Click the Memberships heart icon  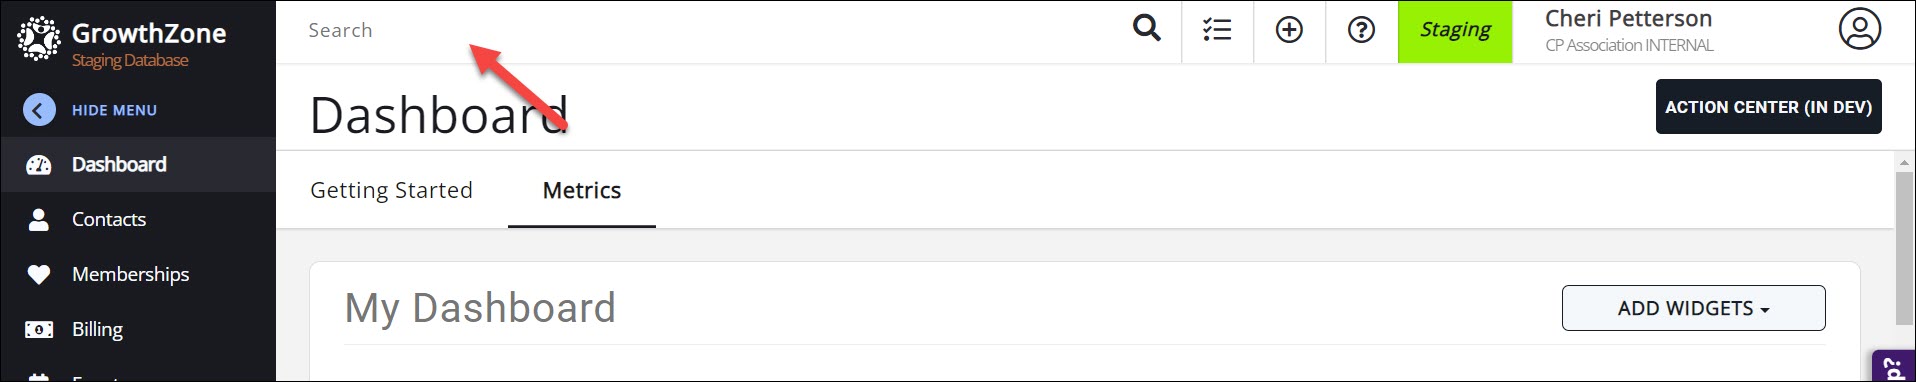click(x=39, y=274)
